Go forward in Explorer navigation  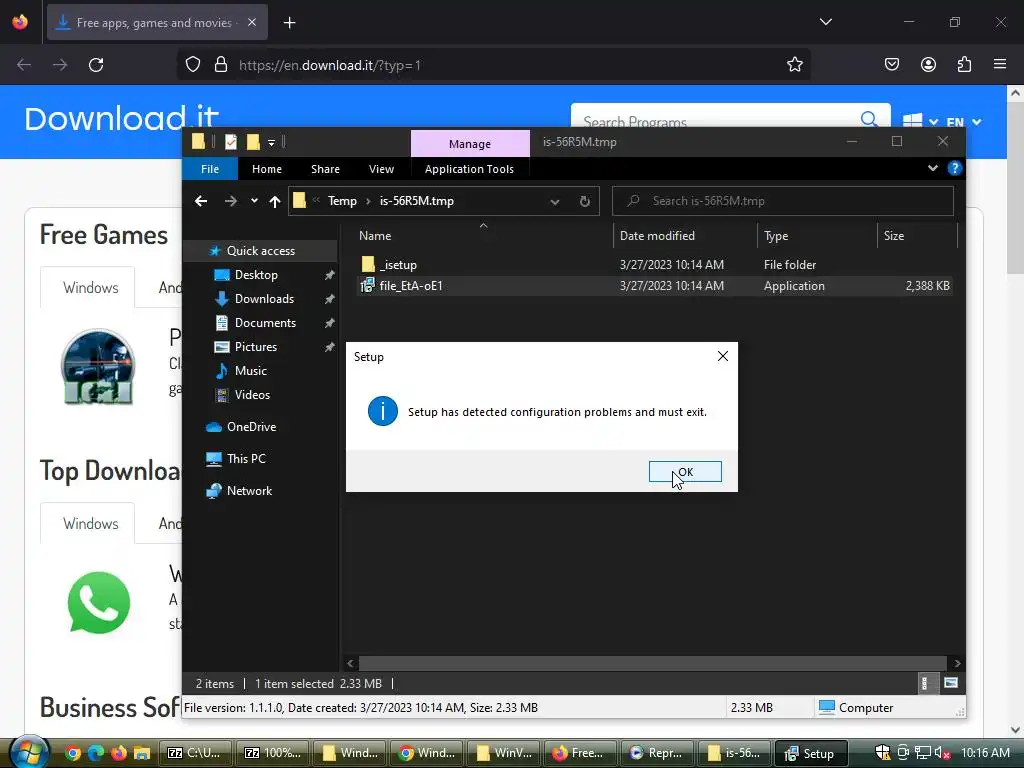pos(231,201)
